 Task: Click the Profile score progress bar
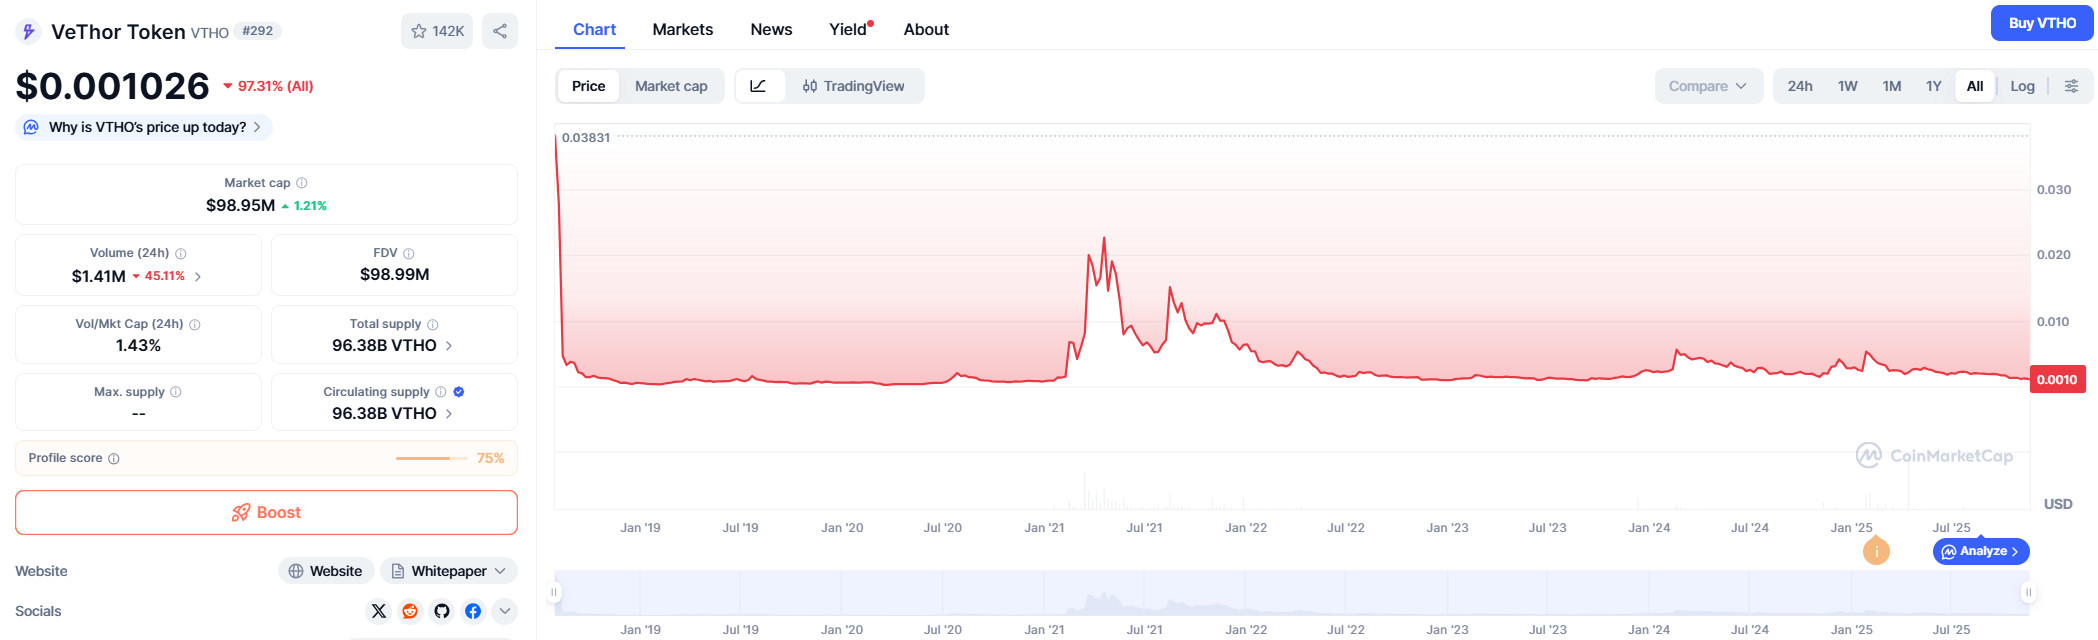coord(431,458)
